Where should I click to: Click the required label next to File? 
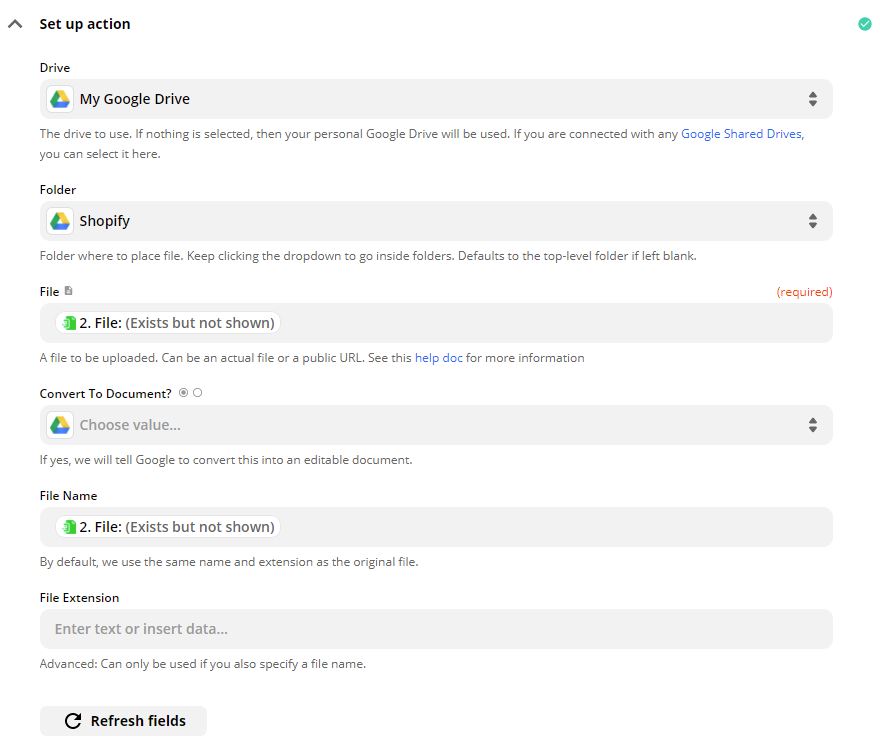[806, 291]
